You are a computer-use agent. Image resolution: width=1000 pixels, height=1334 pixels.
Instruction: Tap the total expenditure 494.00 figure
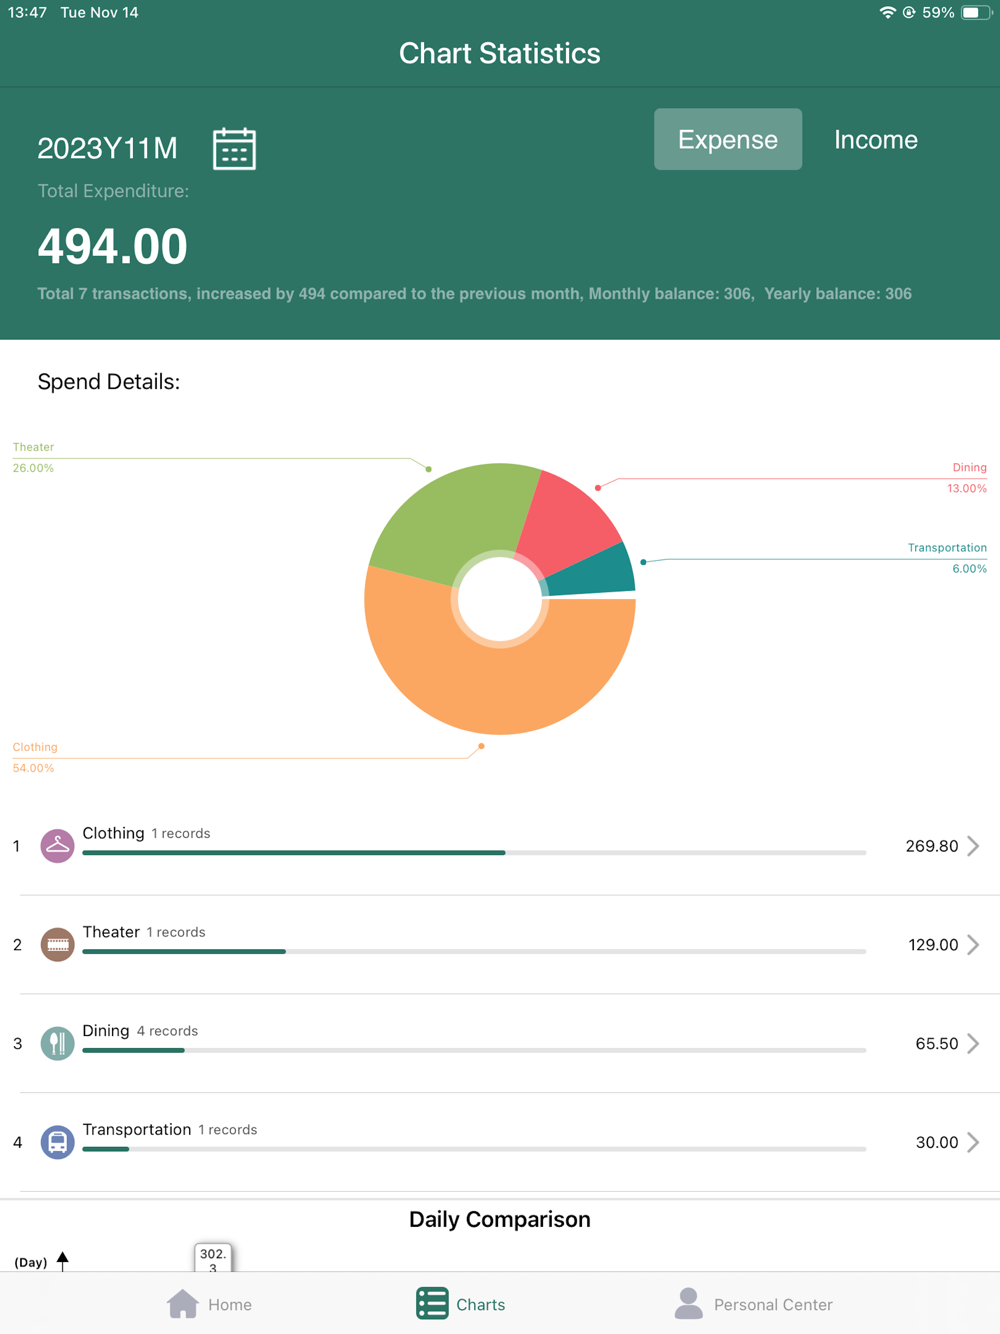point(112,246)
